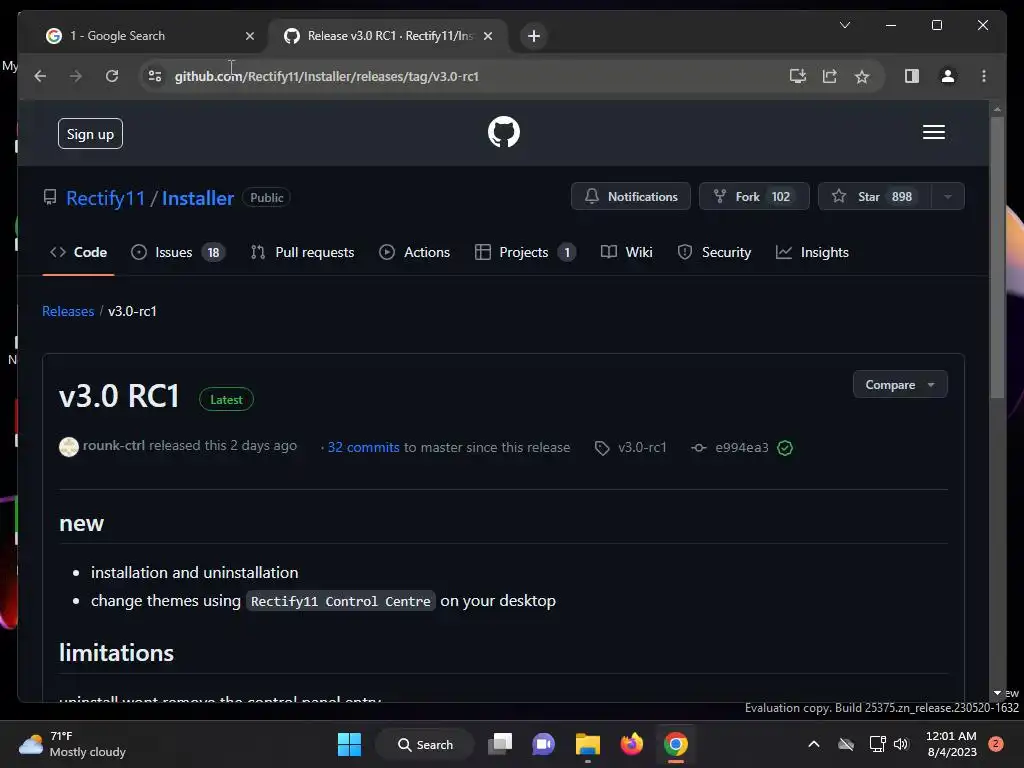The image size is (1024, 768).
Task: Open the 32 commits link
Action: [x=363, y=447]
